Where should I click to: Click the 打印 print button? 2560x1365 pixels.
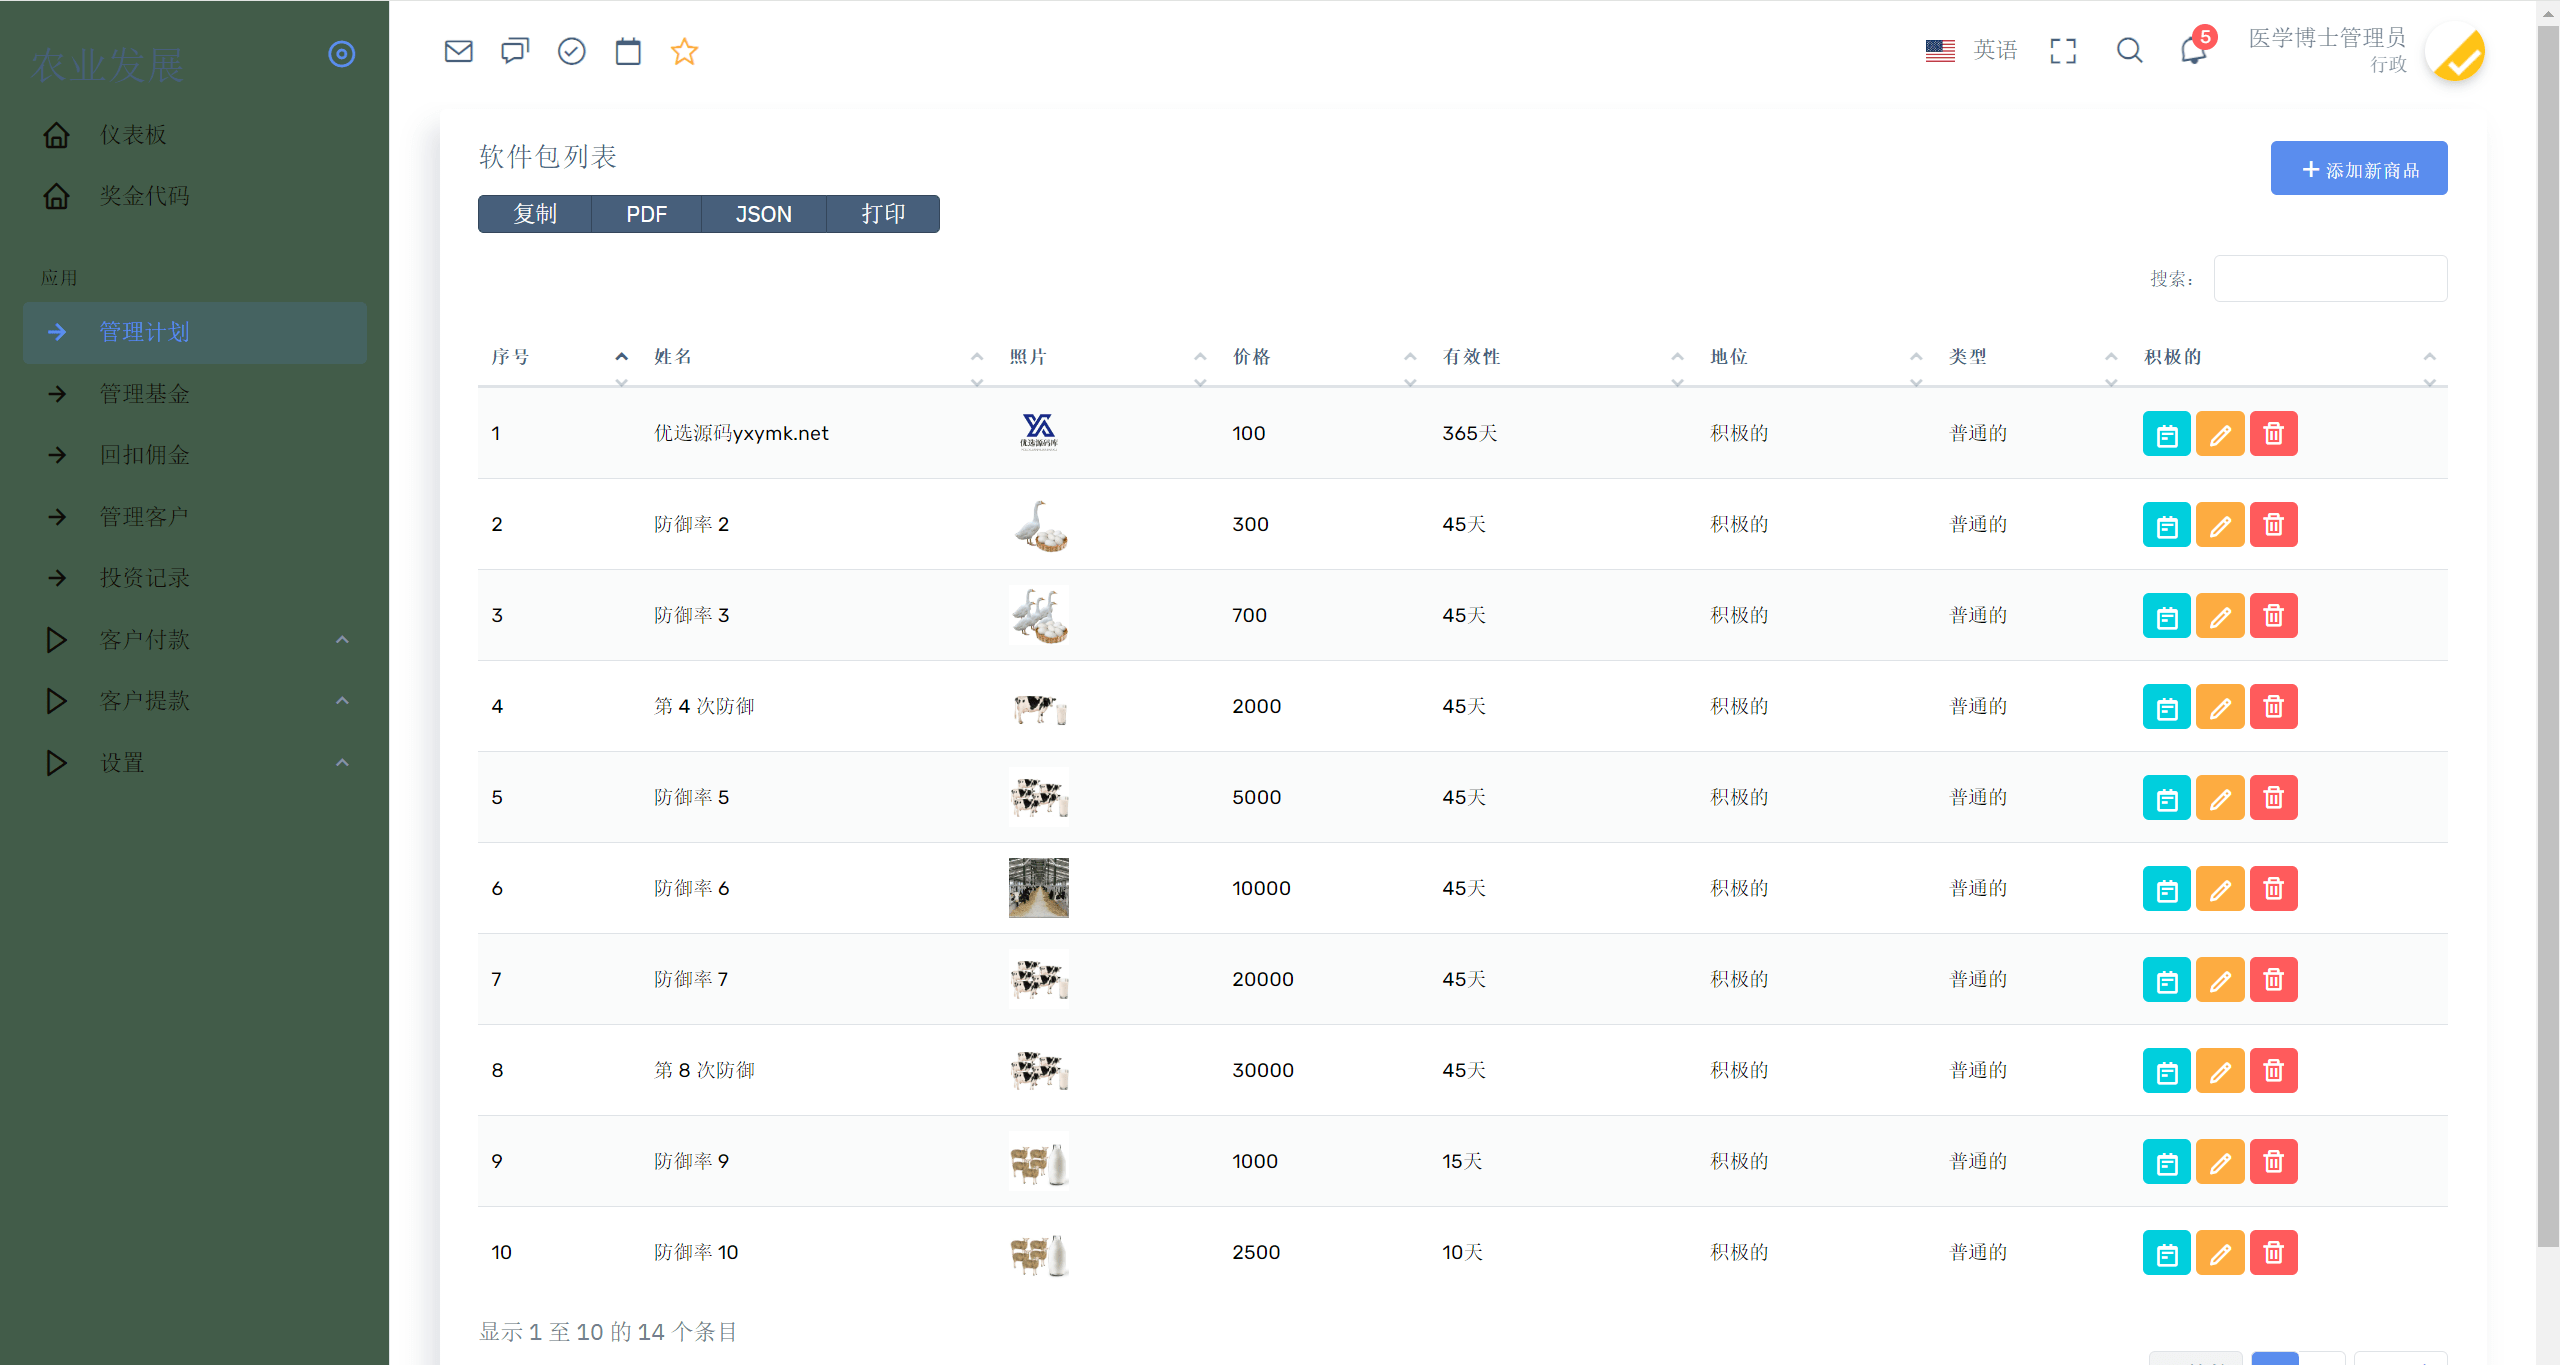883,214
